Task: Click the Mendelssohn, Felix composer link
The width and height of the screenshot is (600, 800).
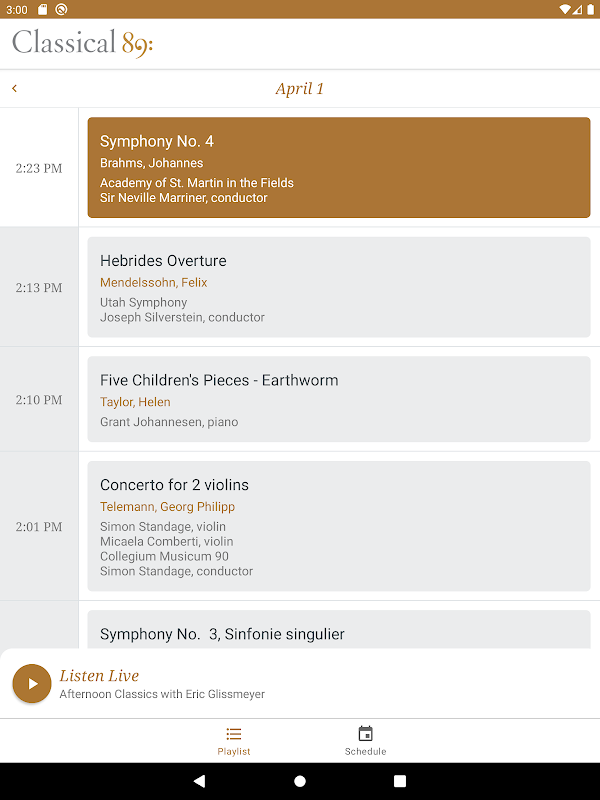Action: click(x=153, y=283)
